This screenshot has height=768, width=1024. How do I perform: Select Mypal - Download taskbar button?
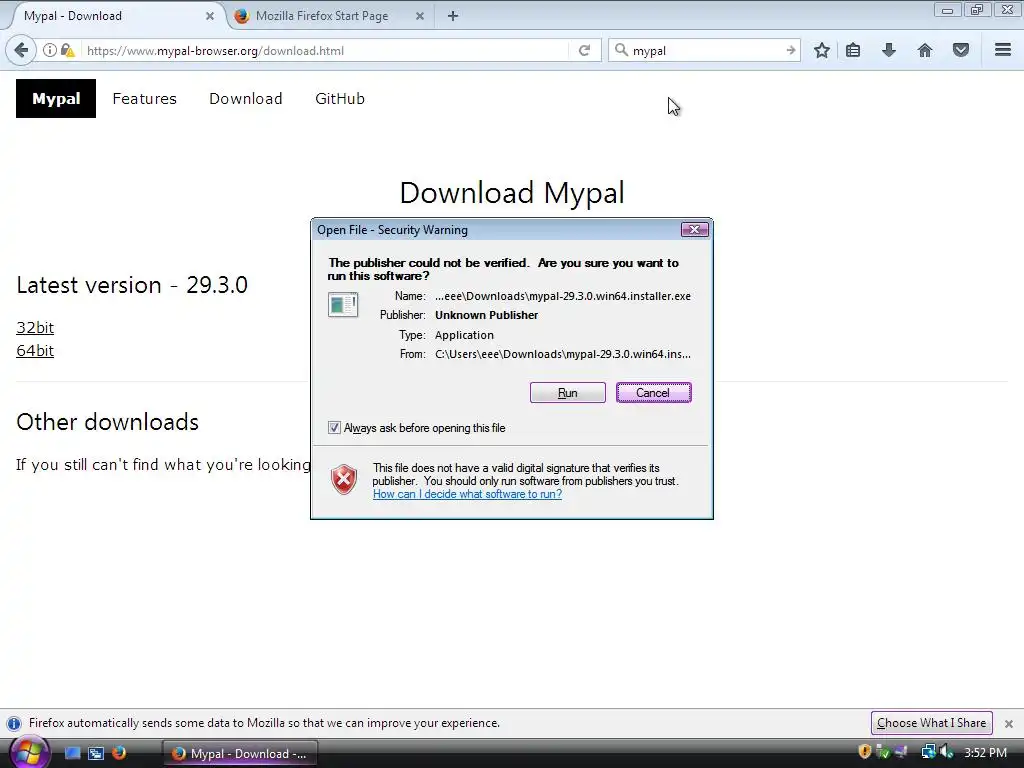click(239, 754)
